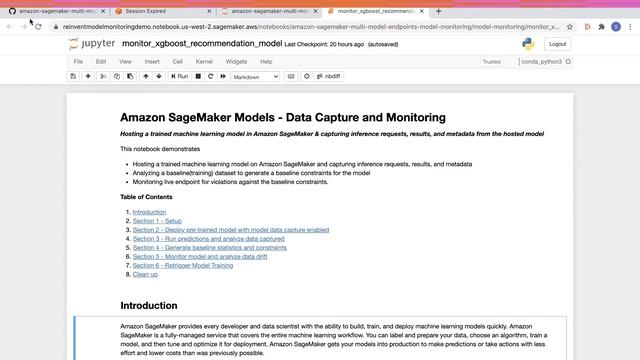Image resolution: width=640 pixels, height=360 pixels.
Task: Restart the kernel with the circular arrow icon
Action: click(x=211, y=76)
